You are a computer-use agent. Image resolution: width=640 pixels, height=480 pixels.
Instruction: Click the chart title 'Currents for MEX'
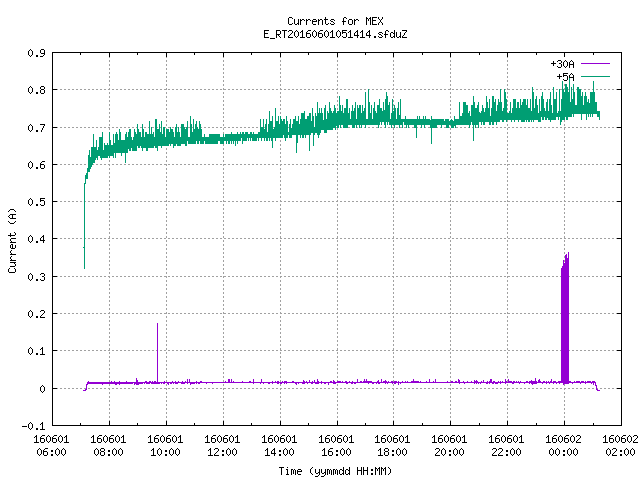pos(335,21)
